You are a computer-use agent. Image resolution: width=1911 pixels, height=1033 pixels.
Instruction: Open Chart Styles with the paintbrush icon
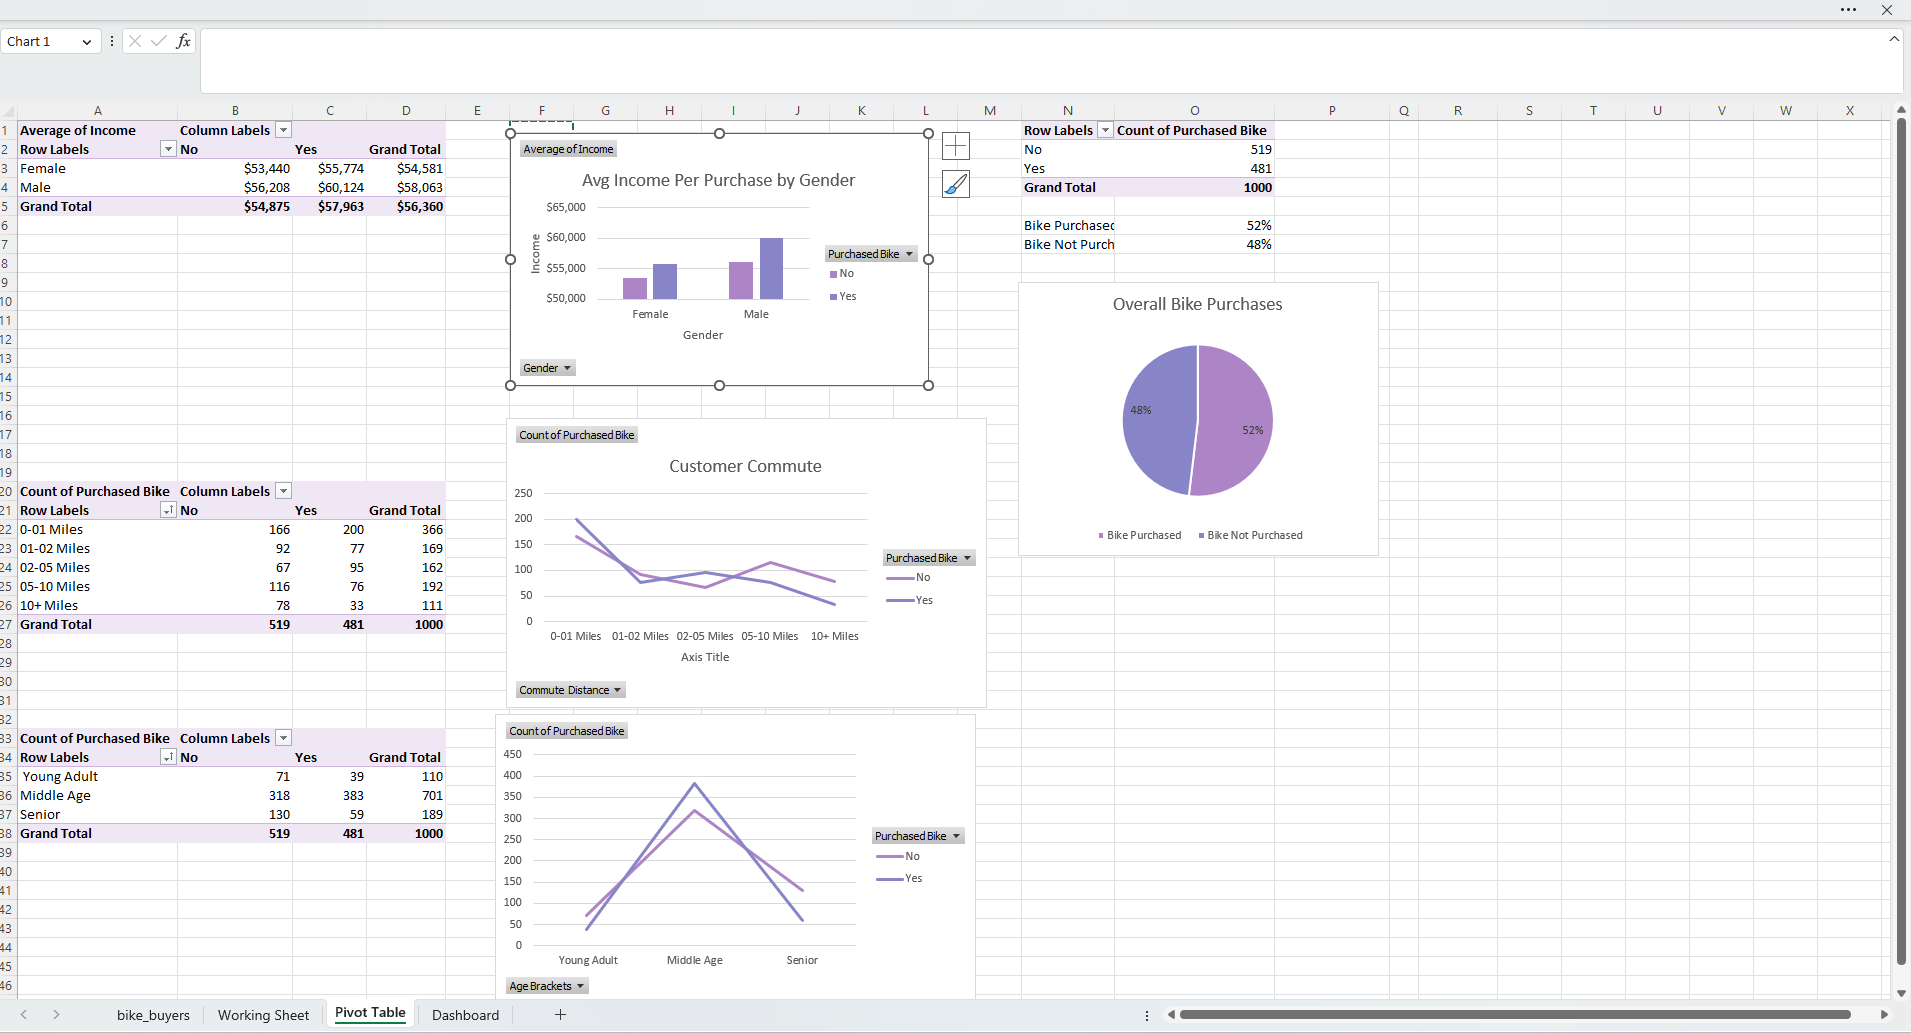[956, 184]
